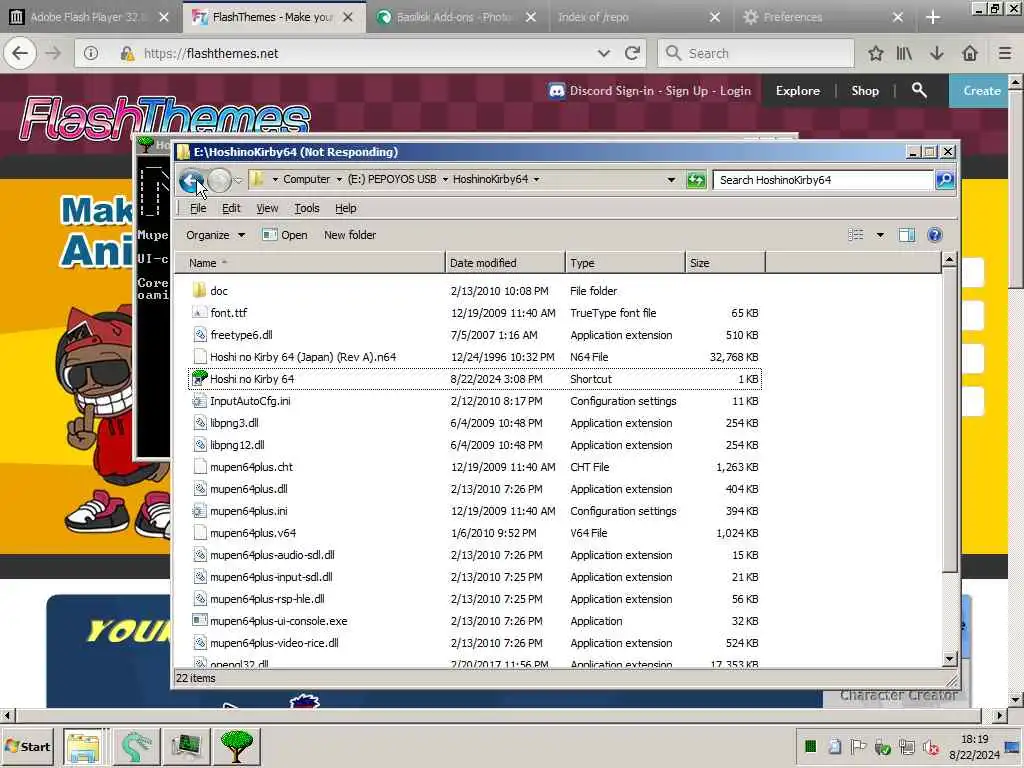Sort files by Type column header
1024x768 pixels.
pos(625,263)
